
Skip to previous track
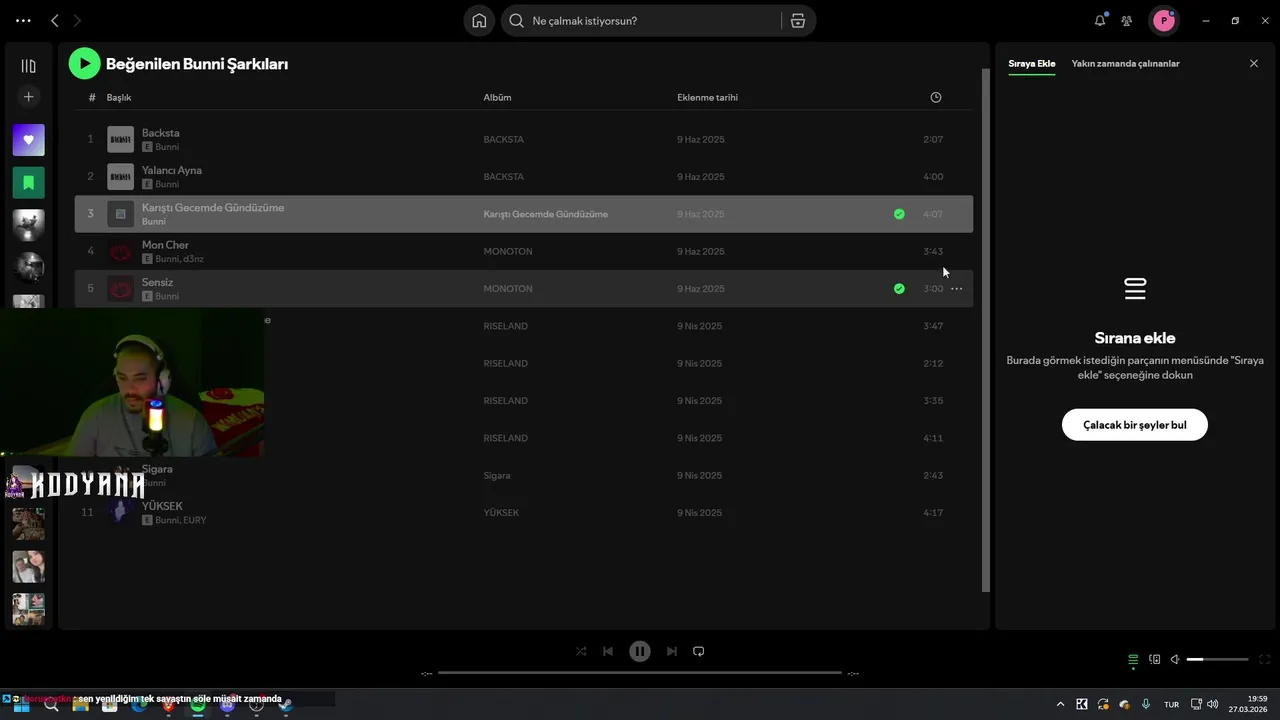point(608,651)
